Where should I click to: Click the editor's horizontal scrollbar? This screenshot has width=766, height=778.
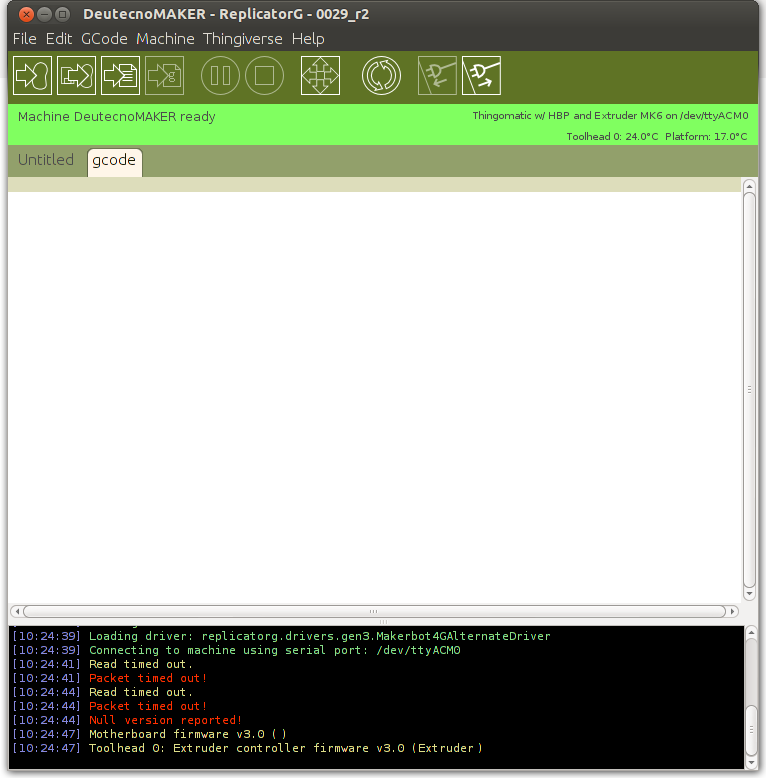(373, 611)
